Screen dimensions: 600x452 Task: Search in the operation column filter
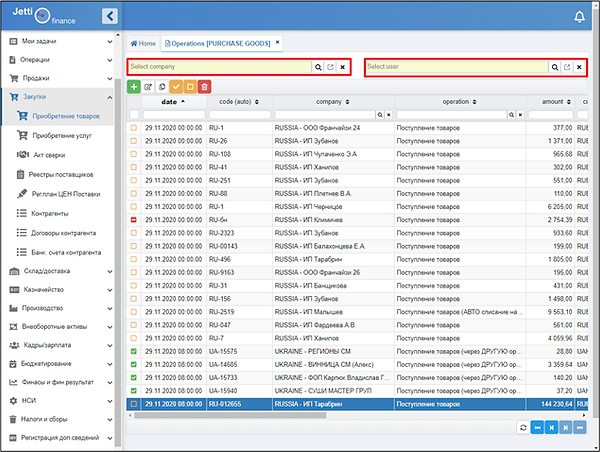(511, 114)
